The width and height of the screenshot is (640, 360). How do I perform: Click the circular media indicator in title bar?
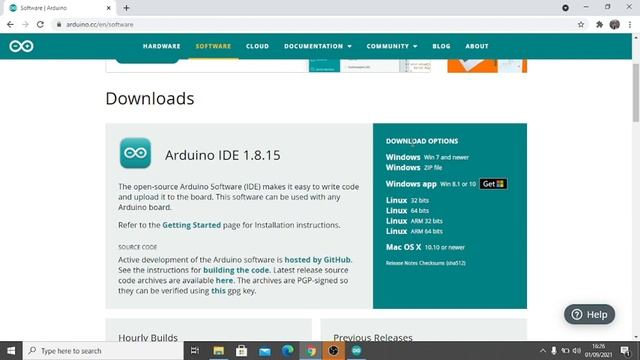tap(565, 8)
